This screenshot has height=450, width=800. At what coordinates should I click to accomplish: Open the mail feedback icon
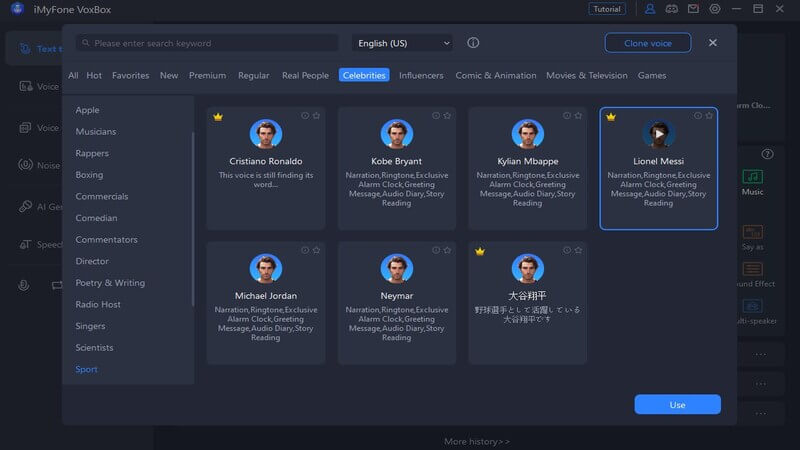693,9
